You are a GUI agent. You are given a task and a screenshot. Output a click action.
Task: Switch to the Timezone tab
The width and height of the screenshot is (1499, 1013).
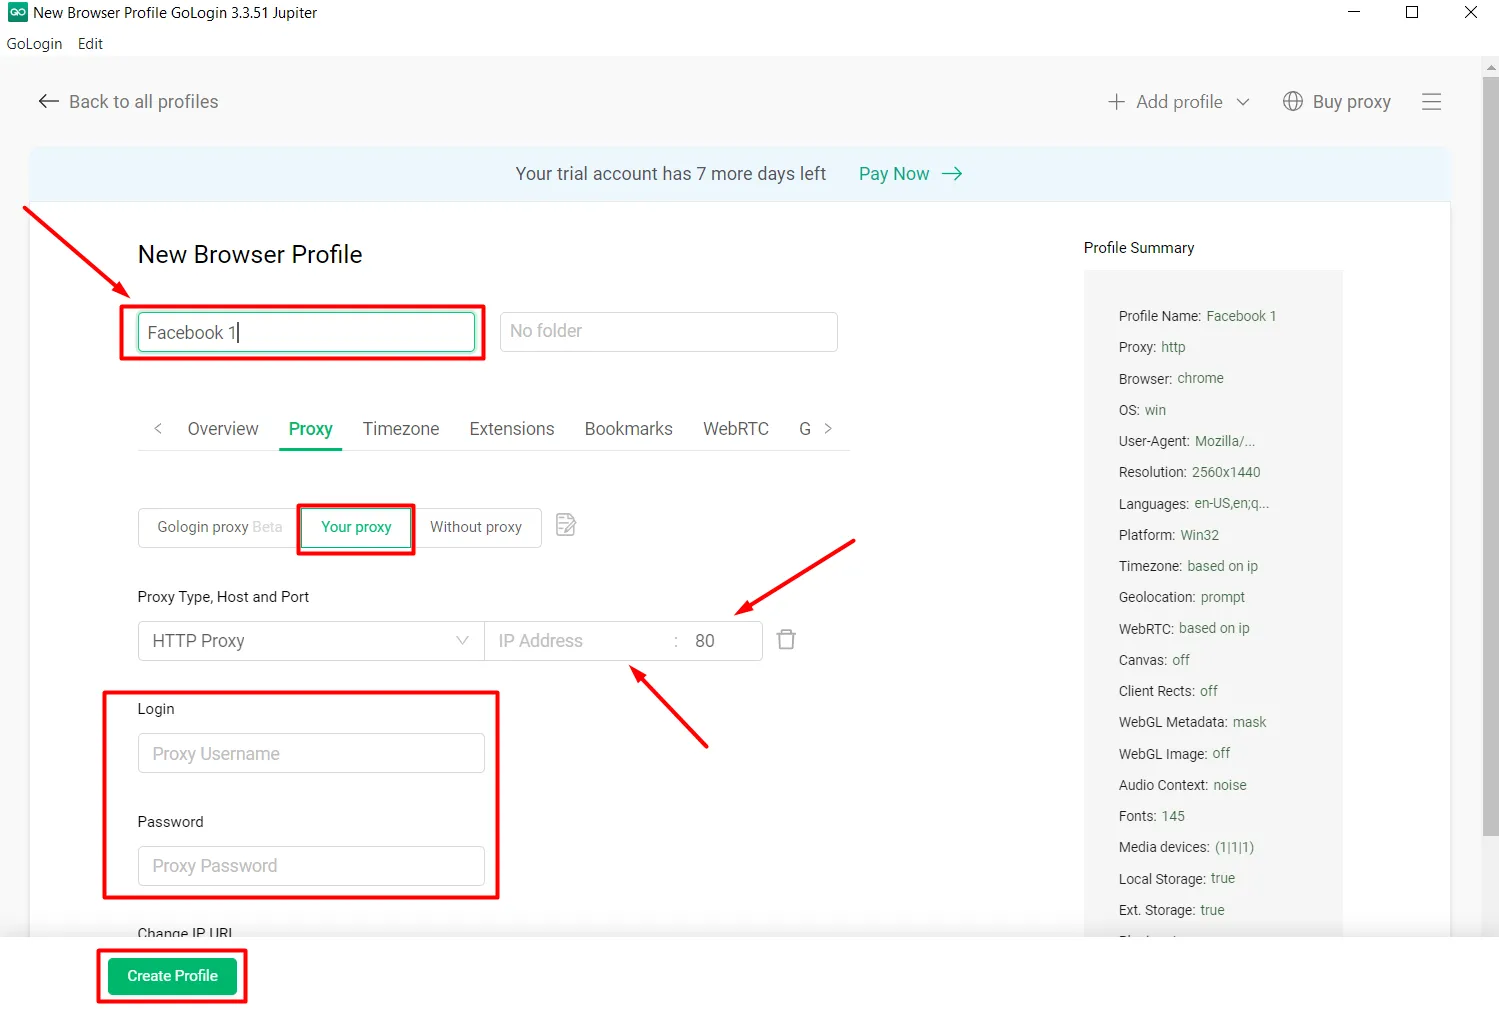[x=400, y=429]
